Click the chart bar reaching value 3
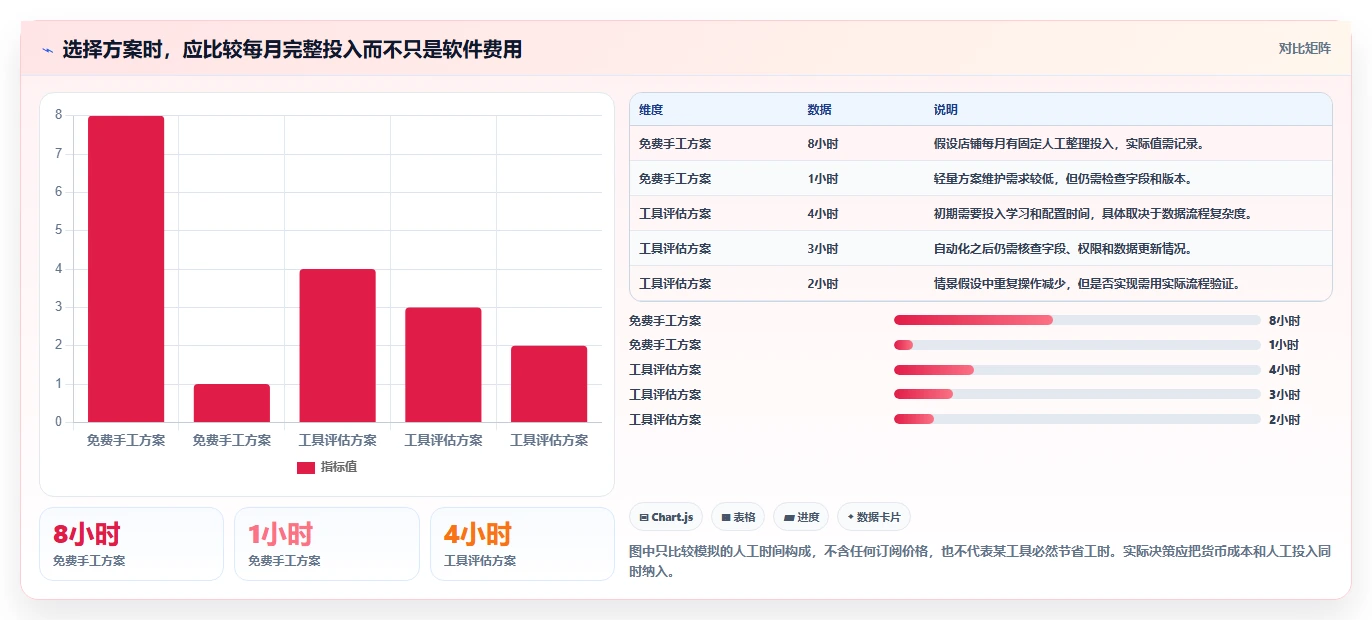Screen dimensions: 1372x620 [x=444, y=365]
